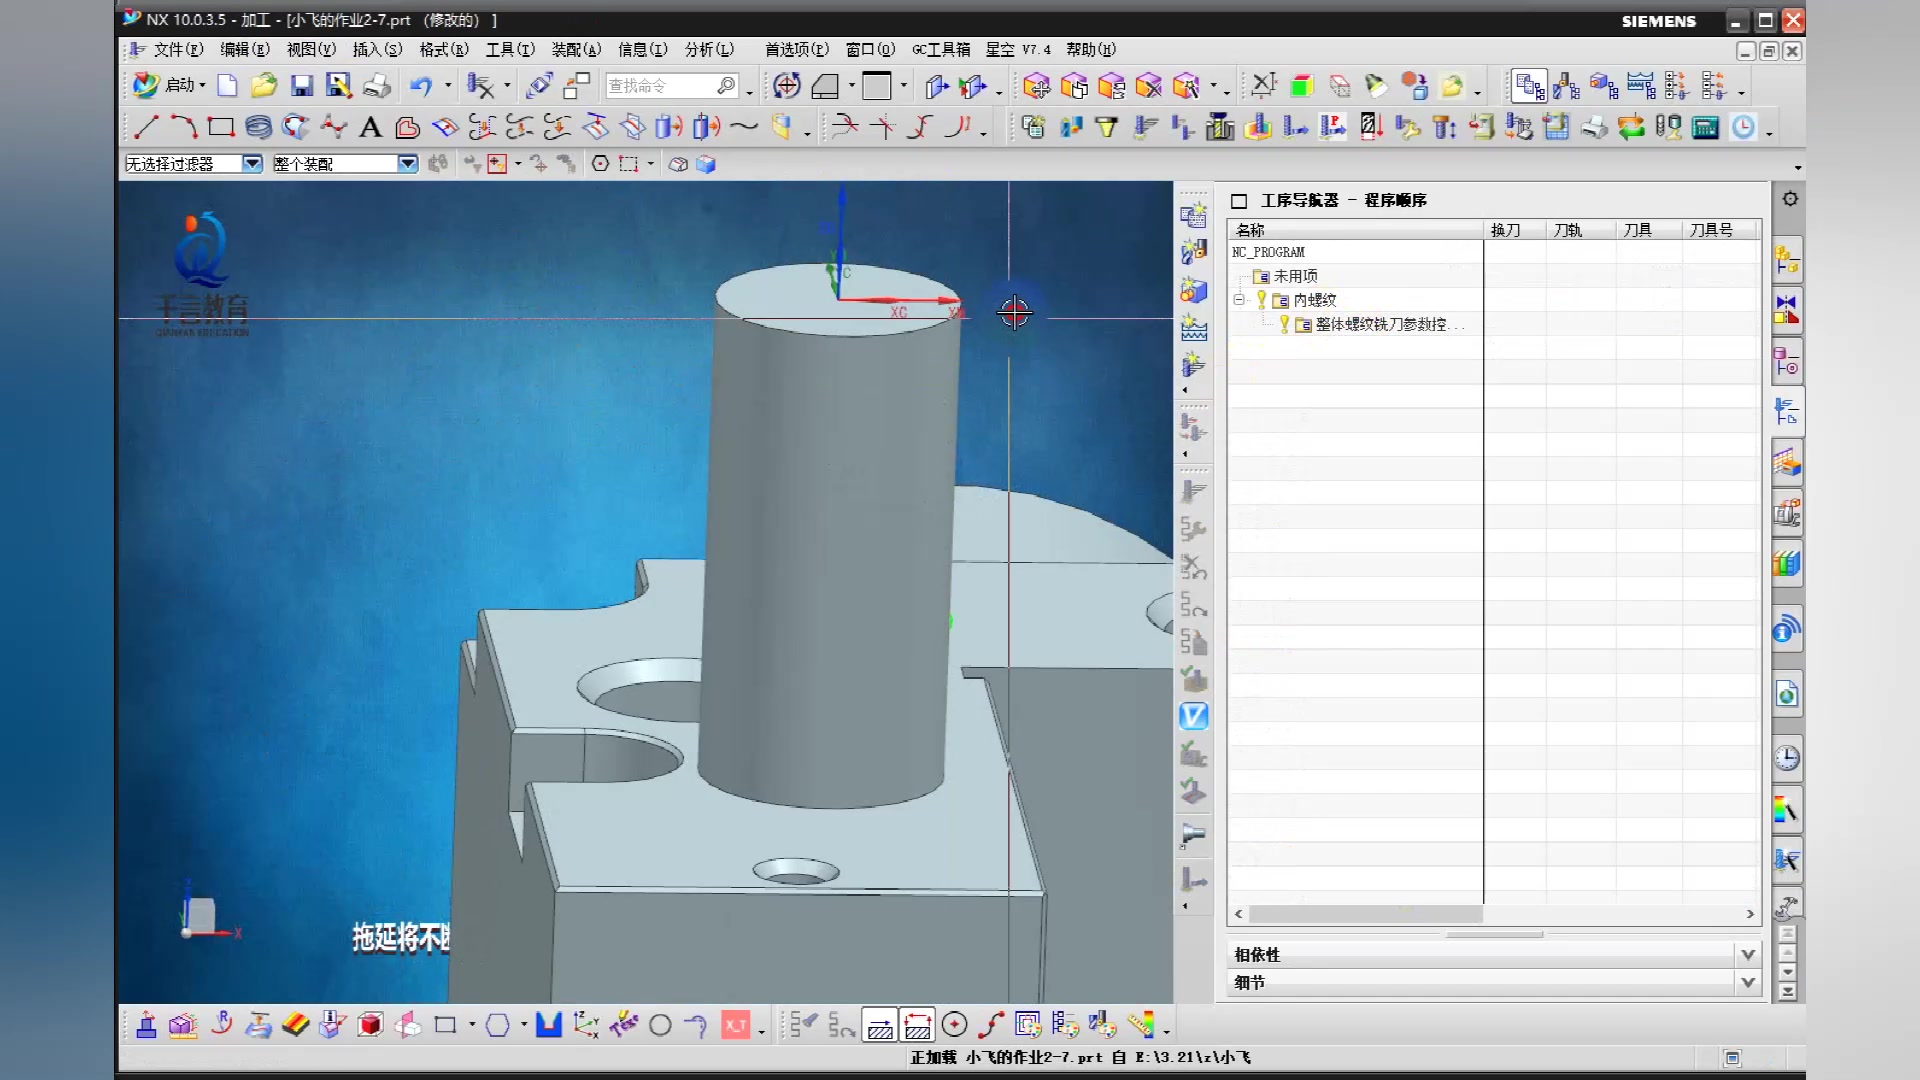Expand the 相依性 panel

pyautogui.click(x=1747, y=954)
